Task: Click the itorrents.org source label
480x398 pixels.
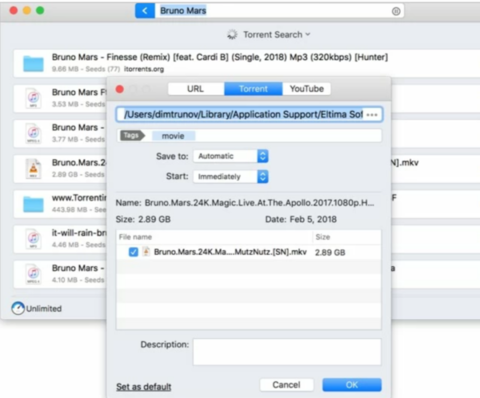Action: coord(144,69)
